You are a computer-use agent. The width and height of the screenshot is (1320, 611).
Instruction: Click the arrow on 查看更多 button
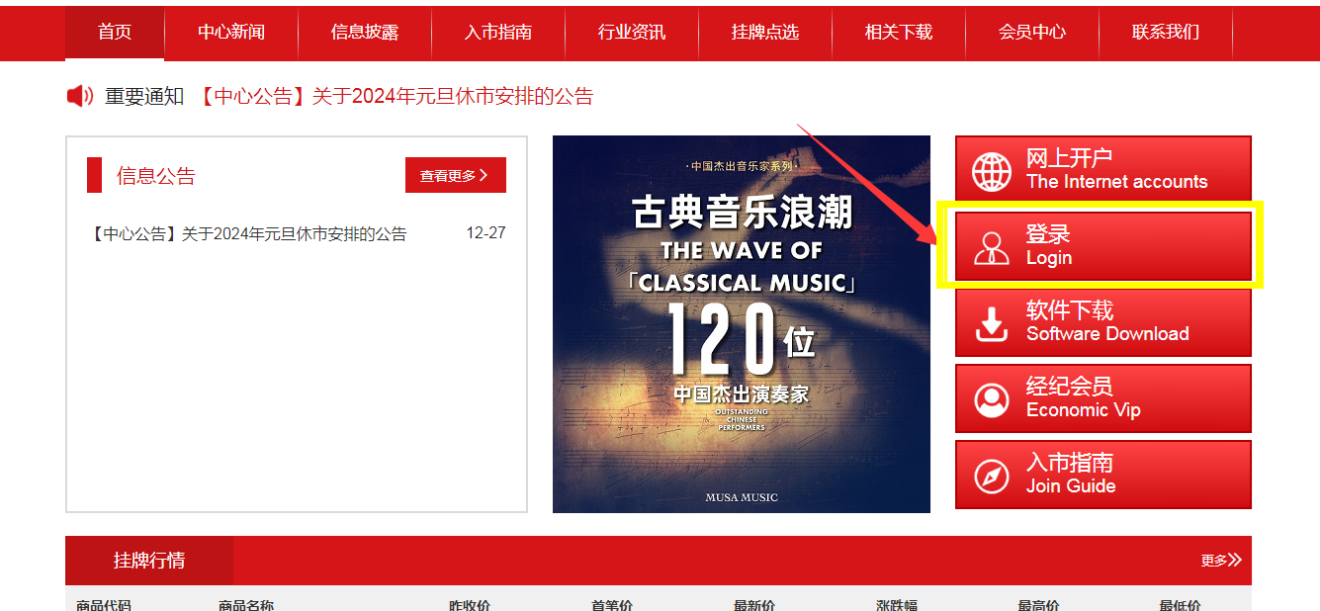click(484, 175)
